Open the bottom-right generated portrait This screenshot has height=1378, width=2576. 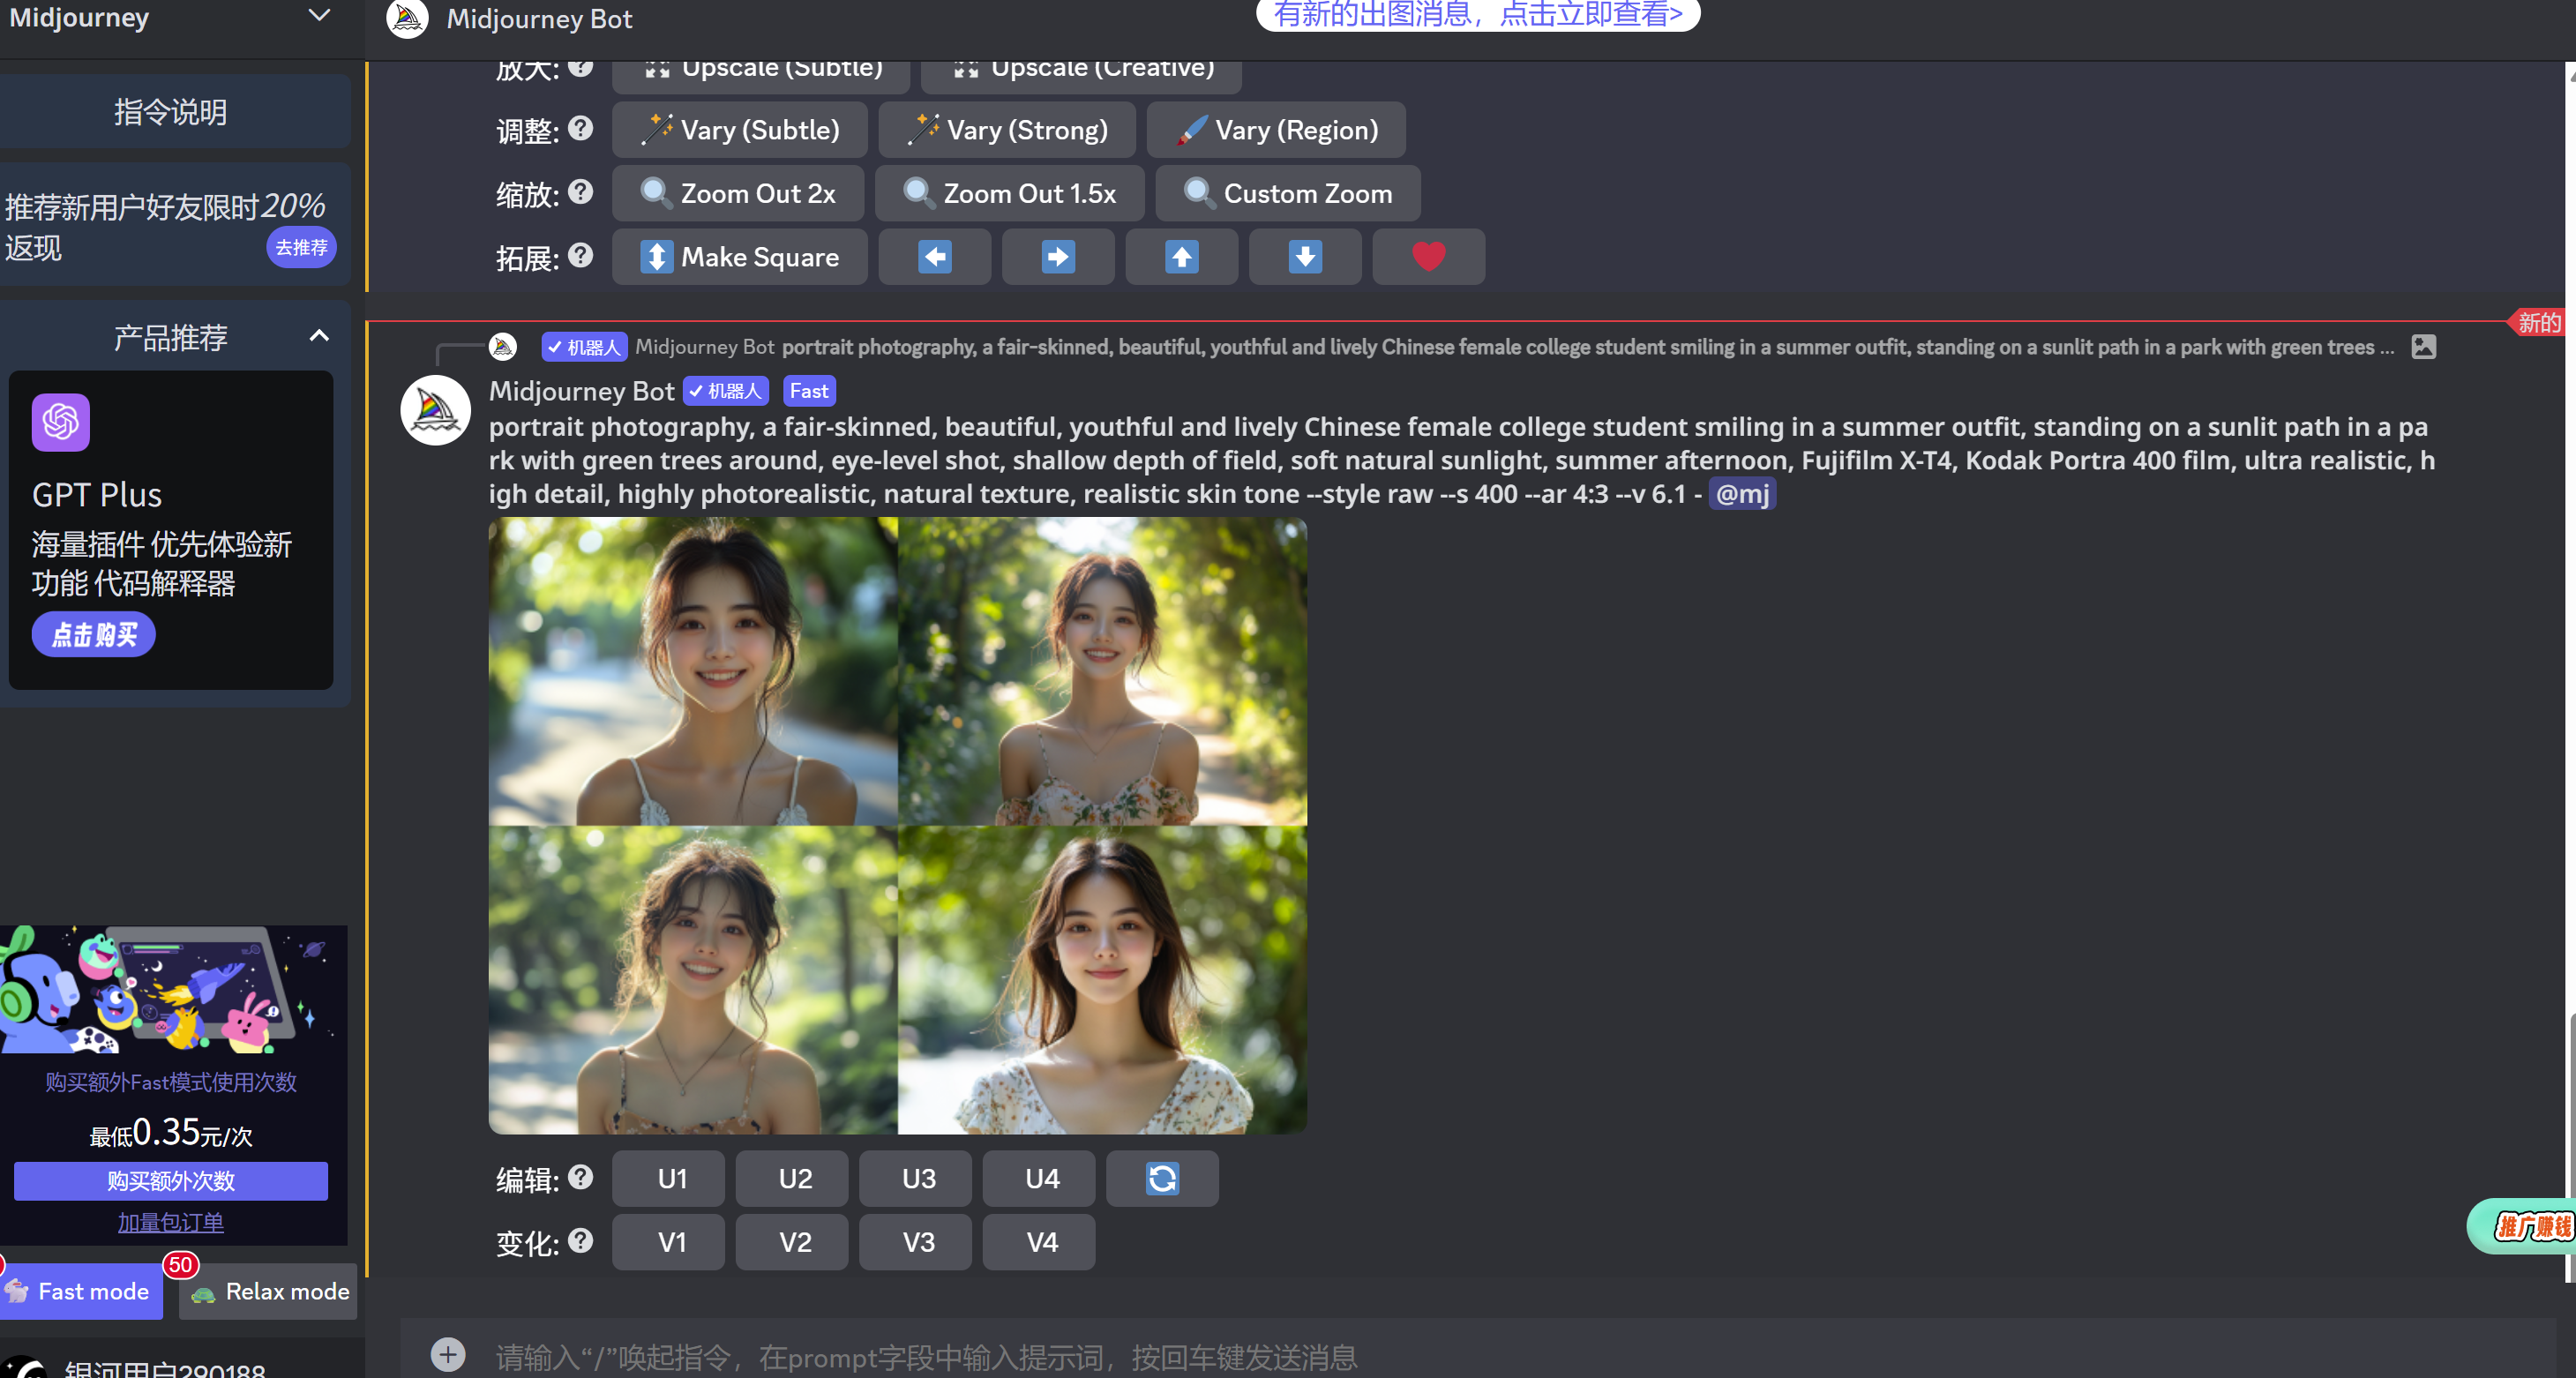tap(1102, 980)
